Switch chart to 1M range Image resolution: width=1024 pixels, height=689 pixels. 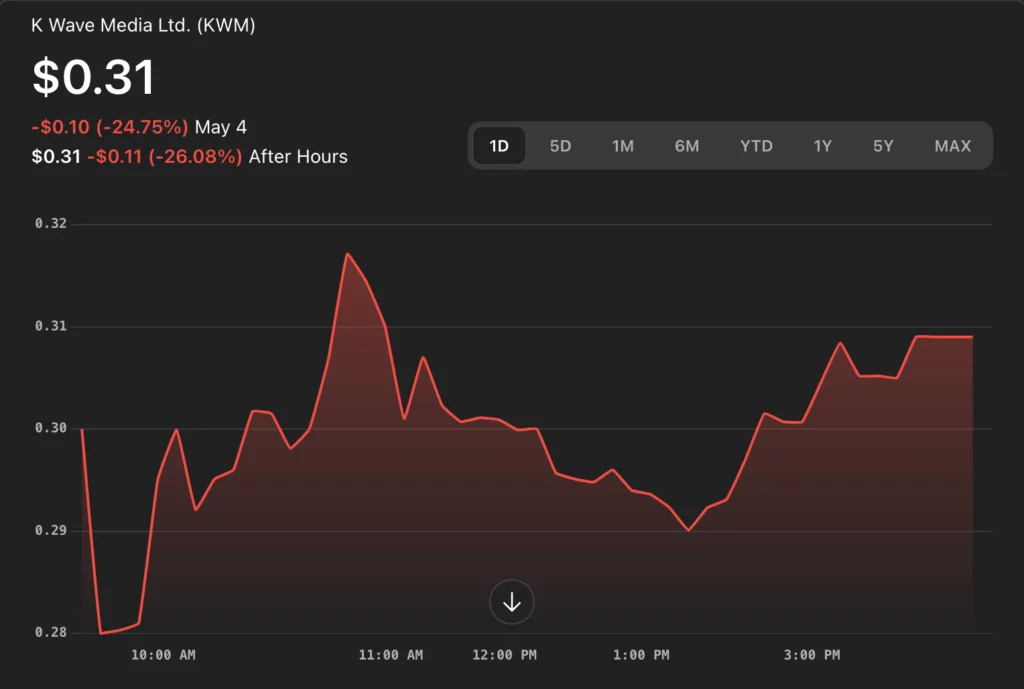[622, 146]
